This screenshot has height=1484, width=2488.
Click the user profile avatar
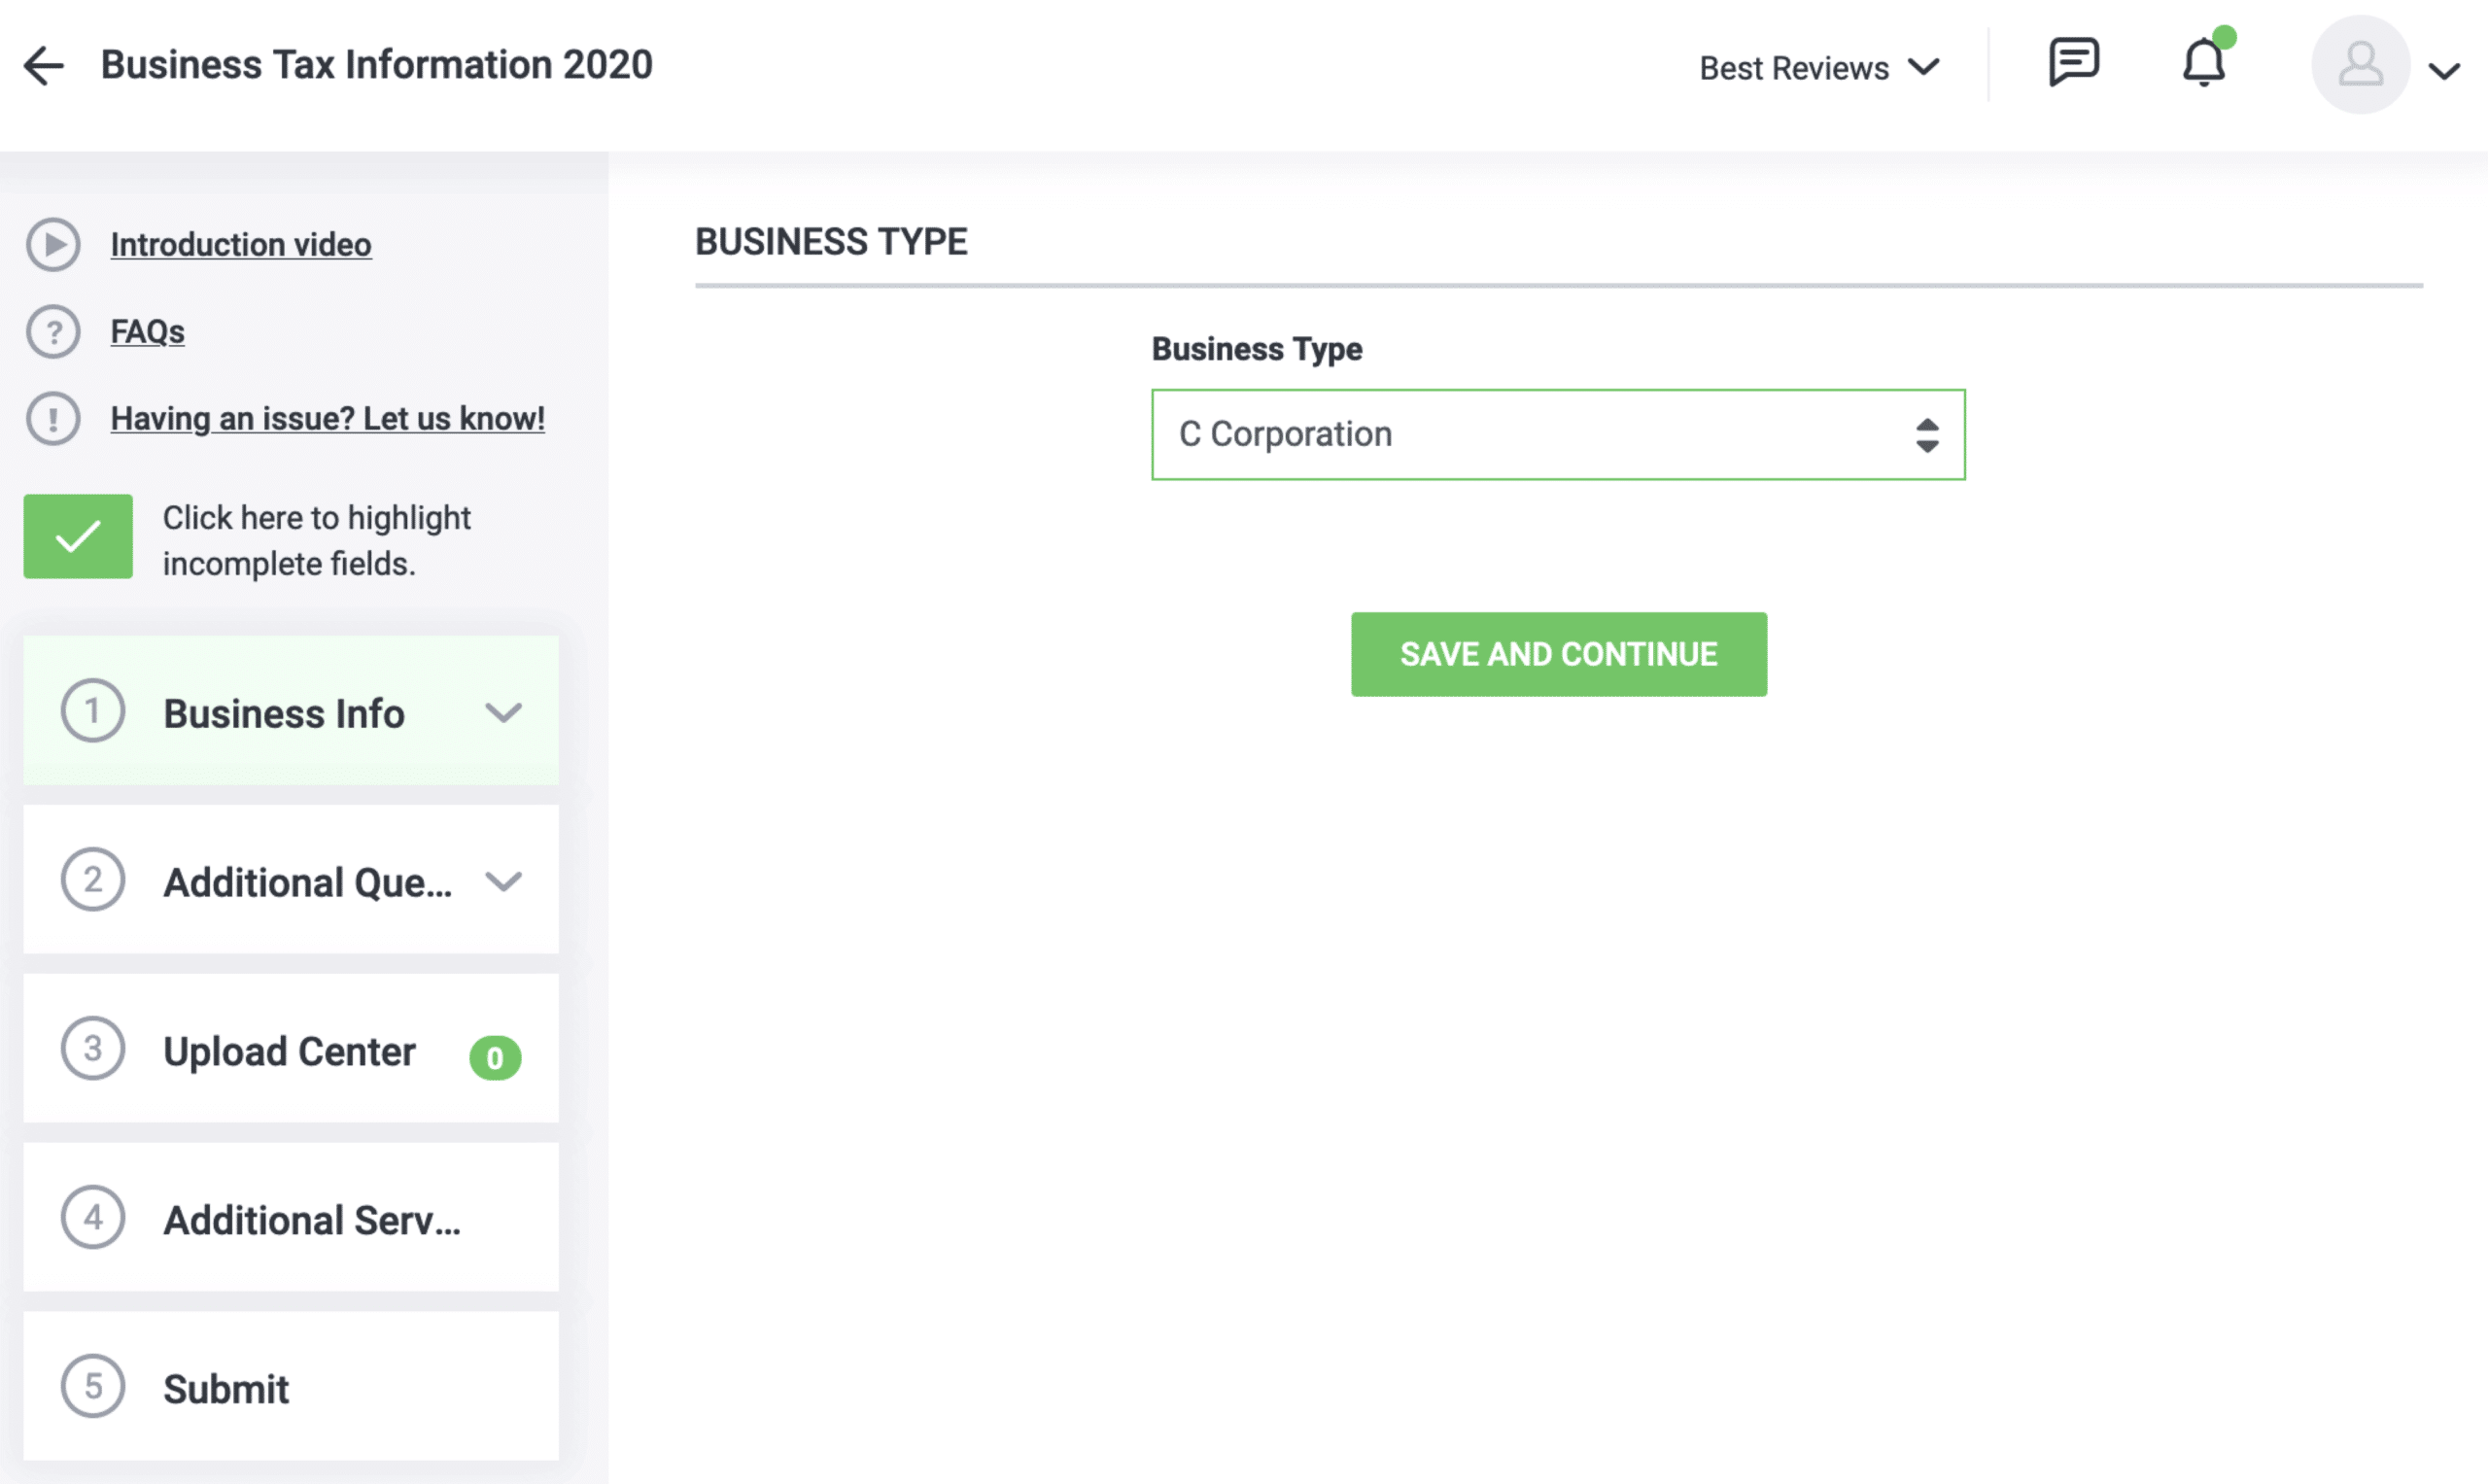(2360, 64)
